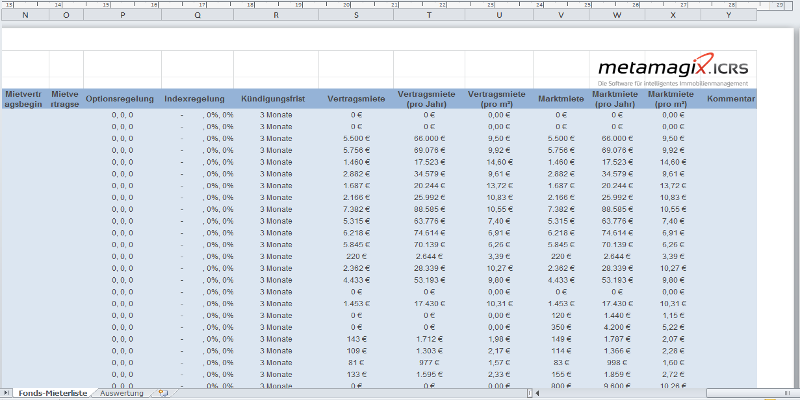Click the 2,72 € cell

click(673, 374)
